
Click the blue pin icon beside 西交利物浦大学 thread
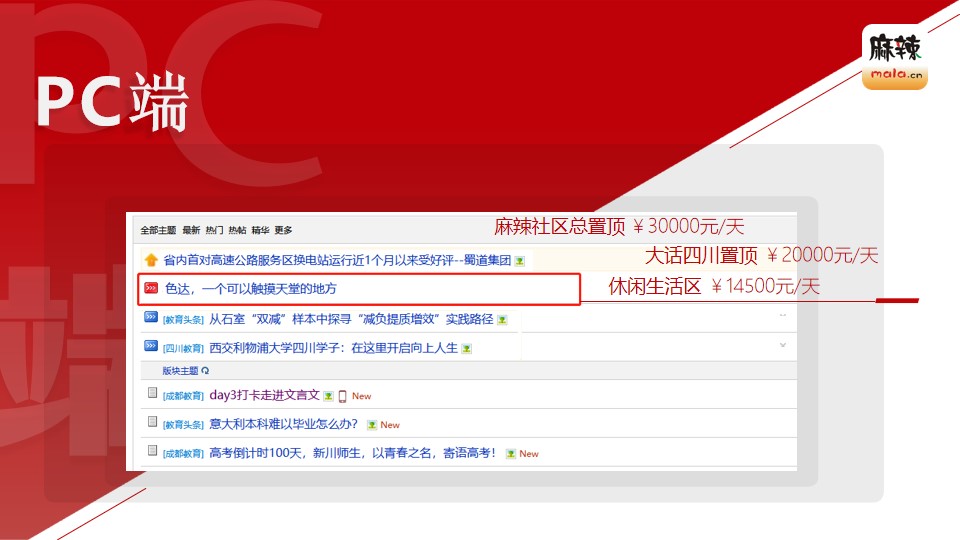151,345
